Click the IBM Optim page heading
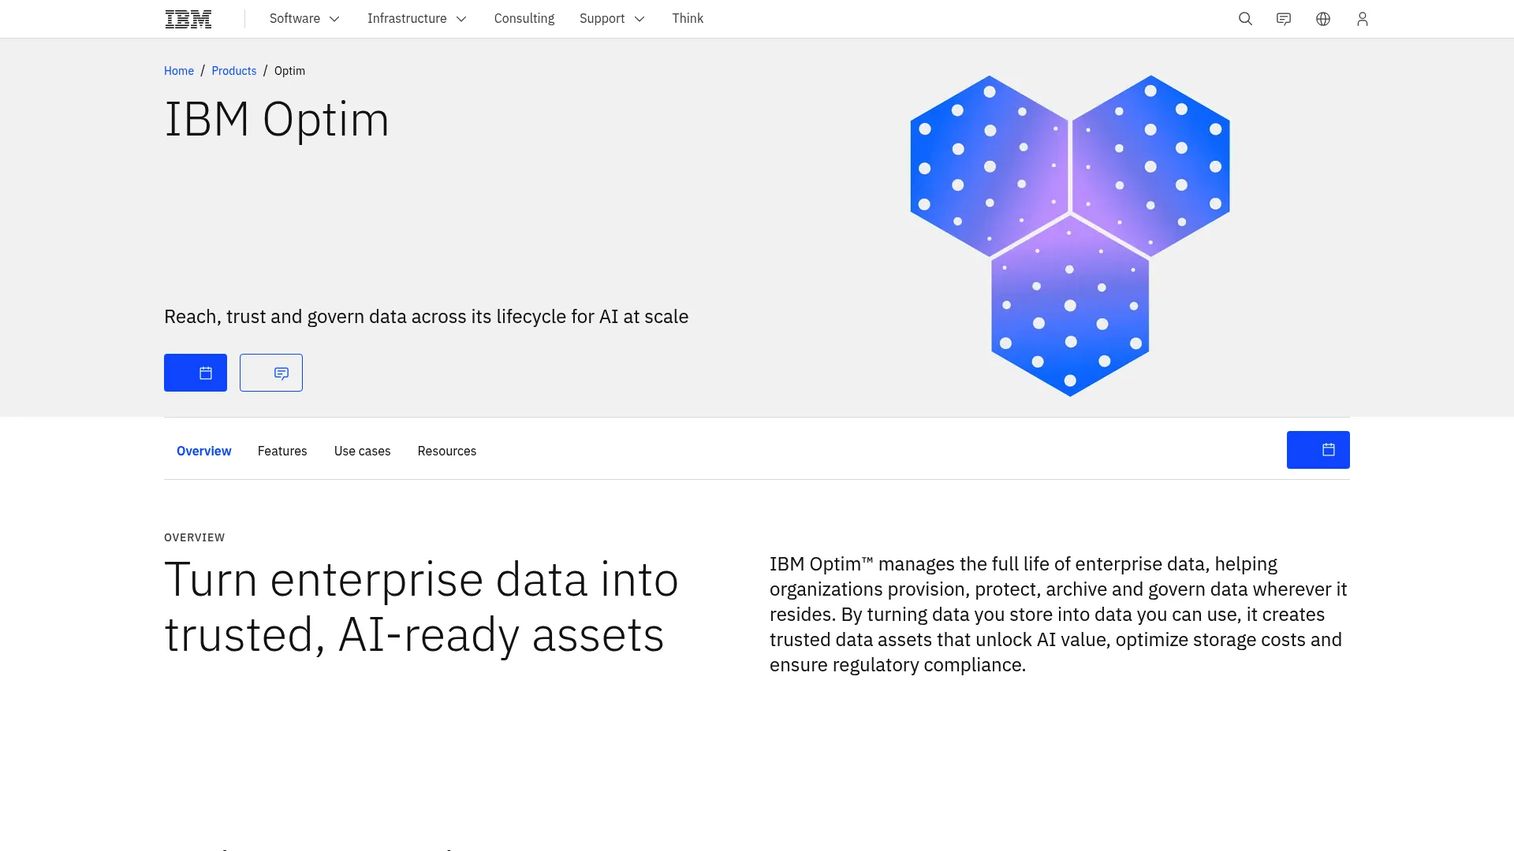This screenshot has width=1514, height=851. click(x=276, y=120)
